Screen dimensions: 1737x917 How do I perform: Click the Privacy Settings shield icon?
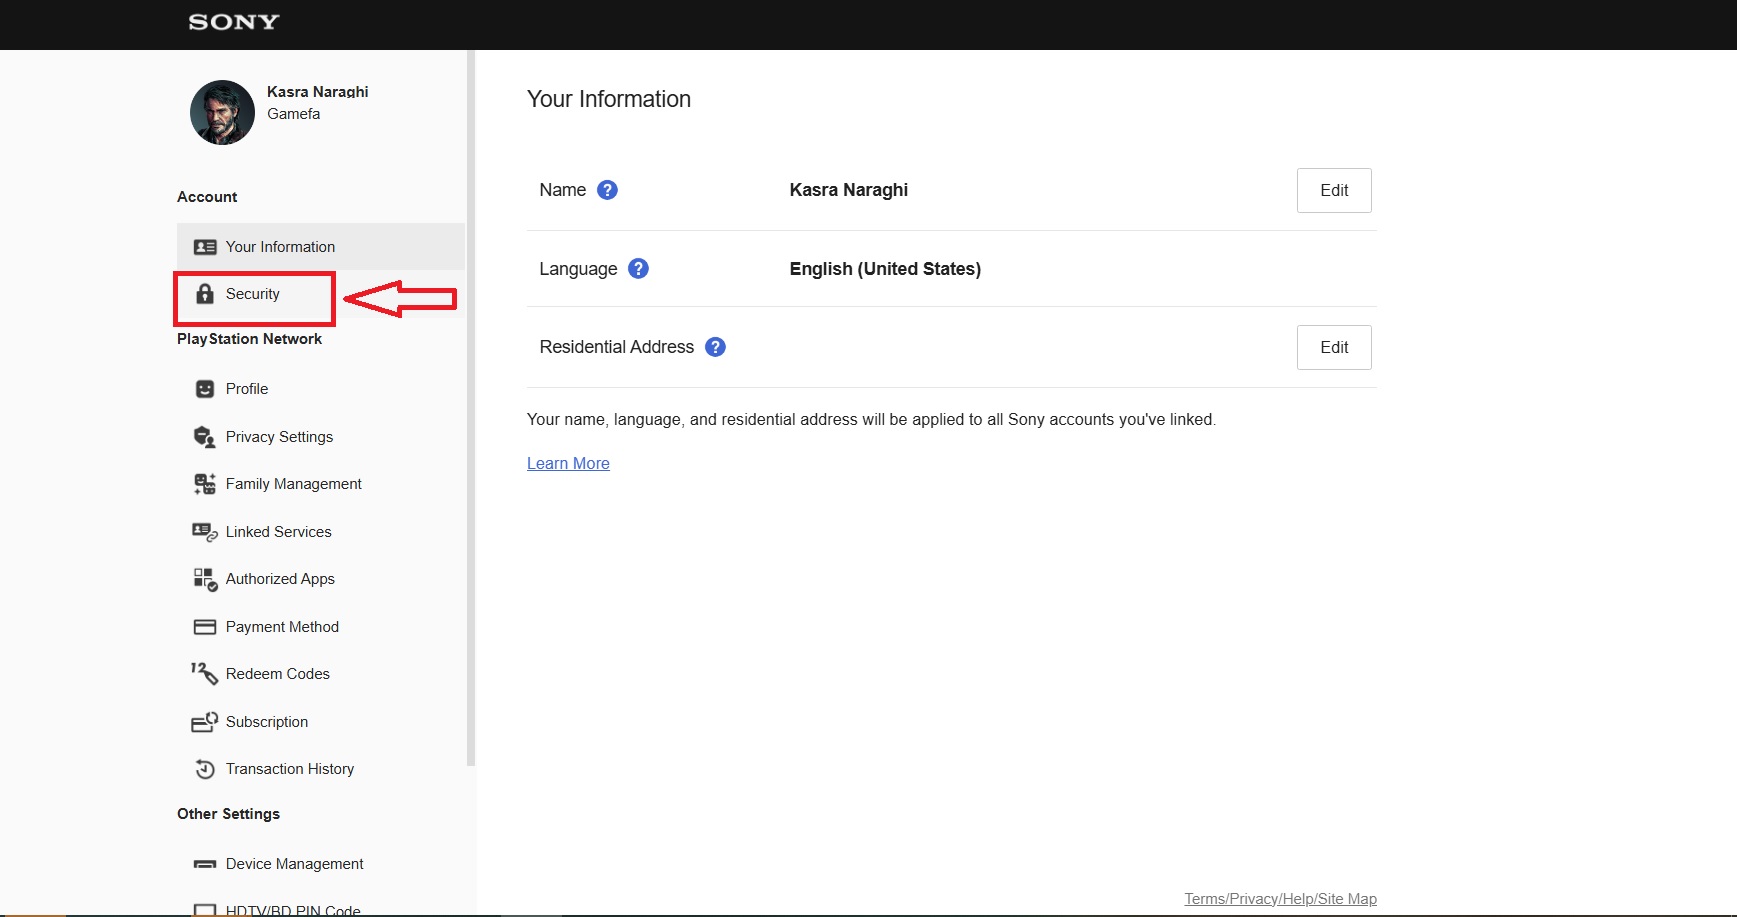[204, 437]
